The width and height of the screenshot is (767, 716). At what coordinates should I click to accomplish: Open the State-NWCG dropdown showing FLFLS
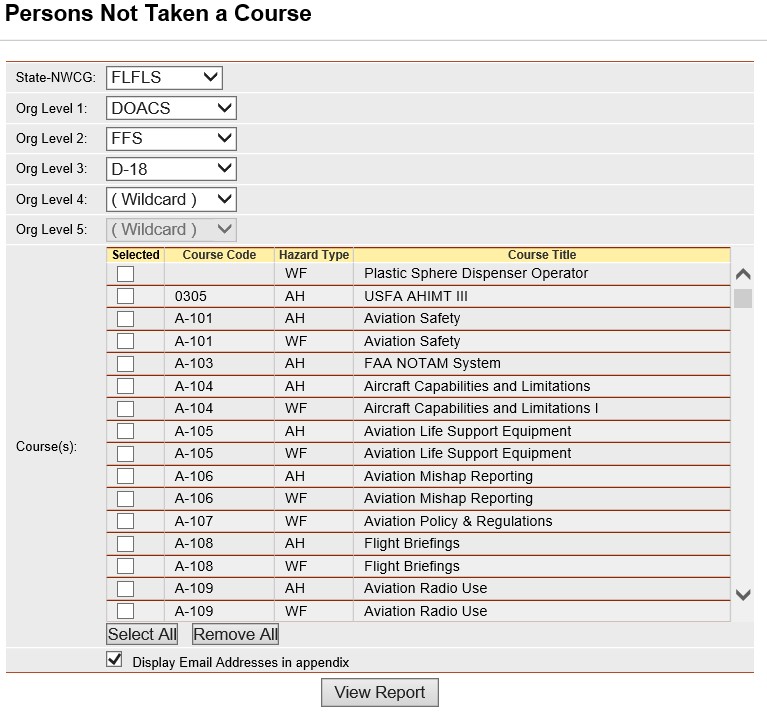pos(164,78)
